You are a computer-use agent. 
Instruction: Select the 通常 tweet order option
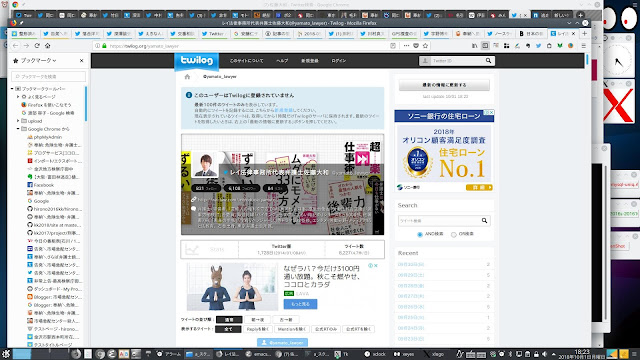(x=229, y=320)
